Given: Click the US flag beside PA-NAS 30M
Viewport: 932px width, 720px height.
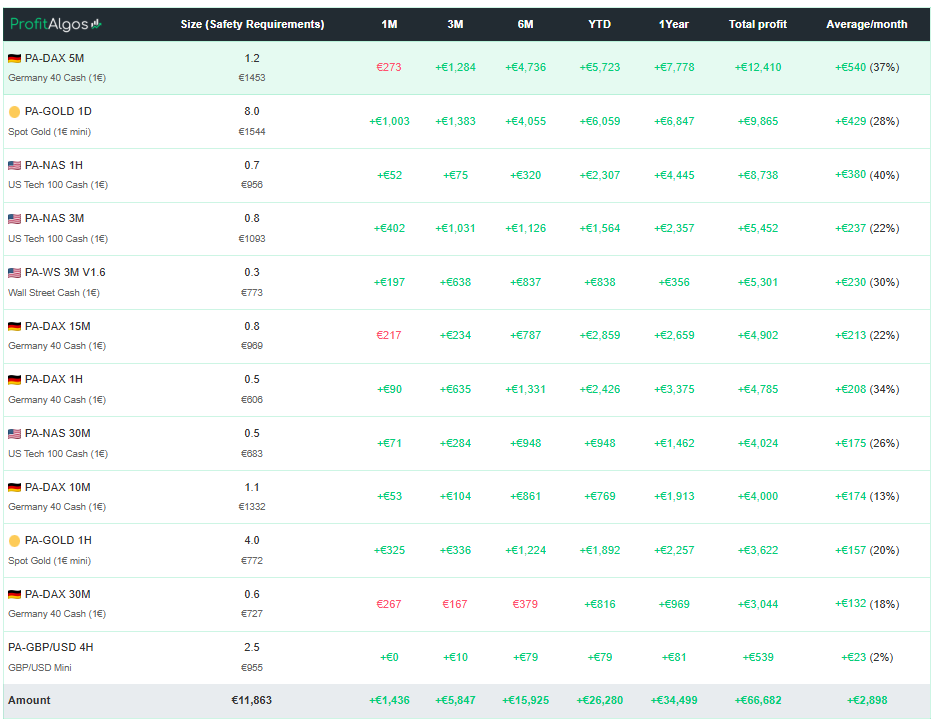Looking at the screenshot, I should pyautogui.click(x=14, y=434).
